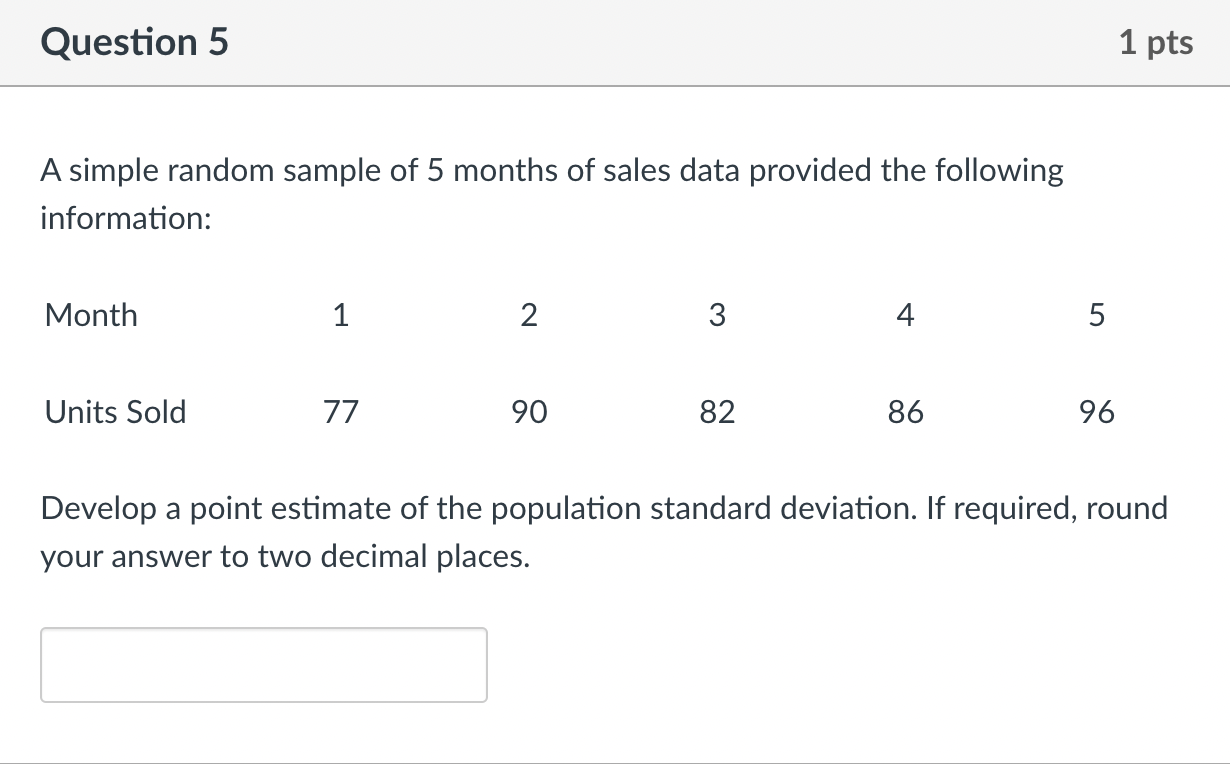The image size is (1230, 764).
Task: Click the Month row label
Action: point(90,315)
